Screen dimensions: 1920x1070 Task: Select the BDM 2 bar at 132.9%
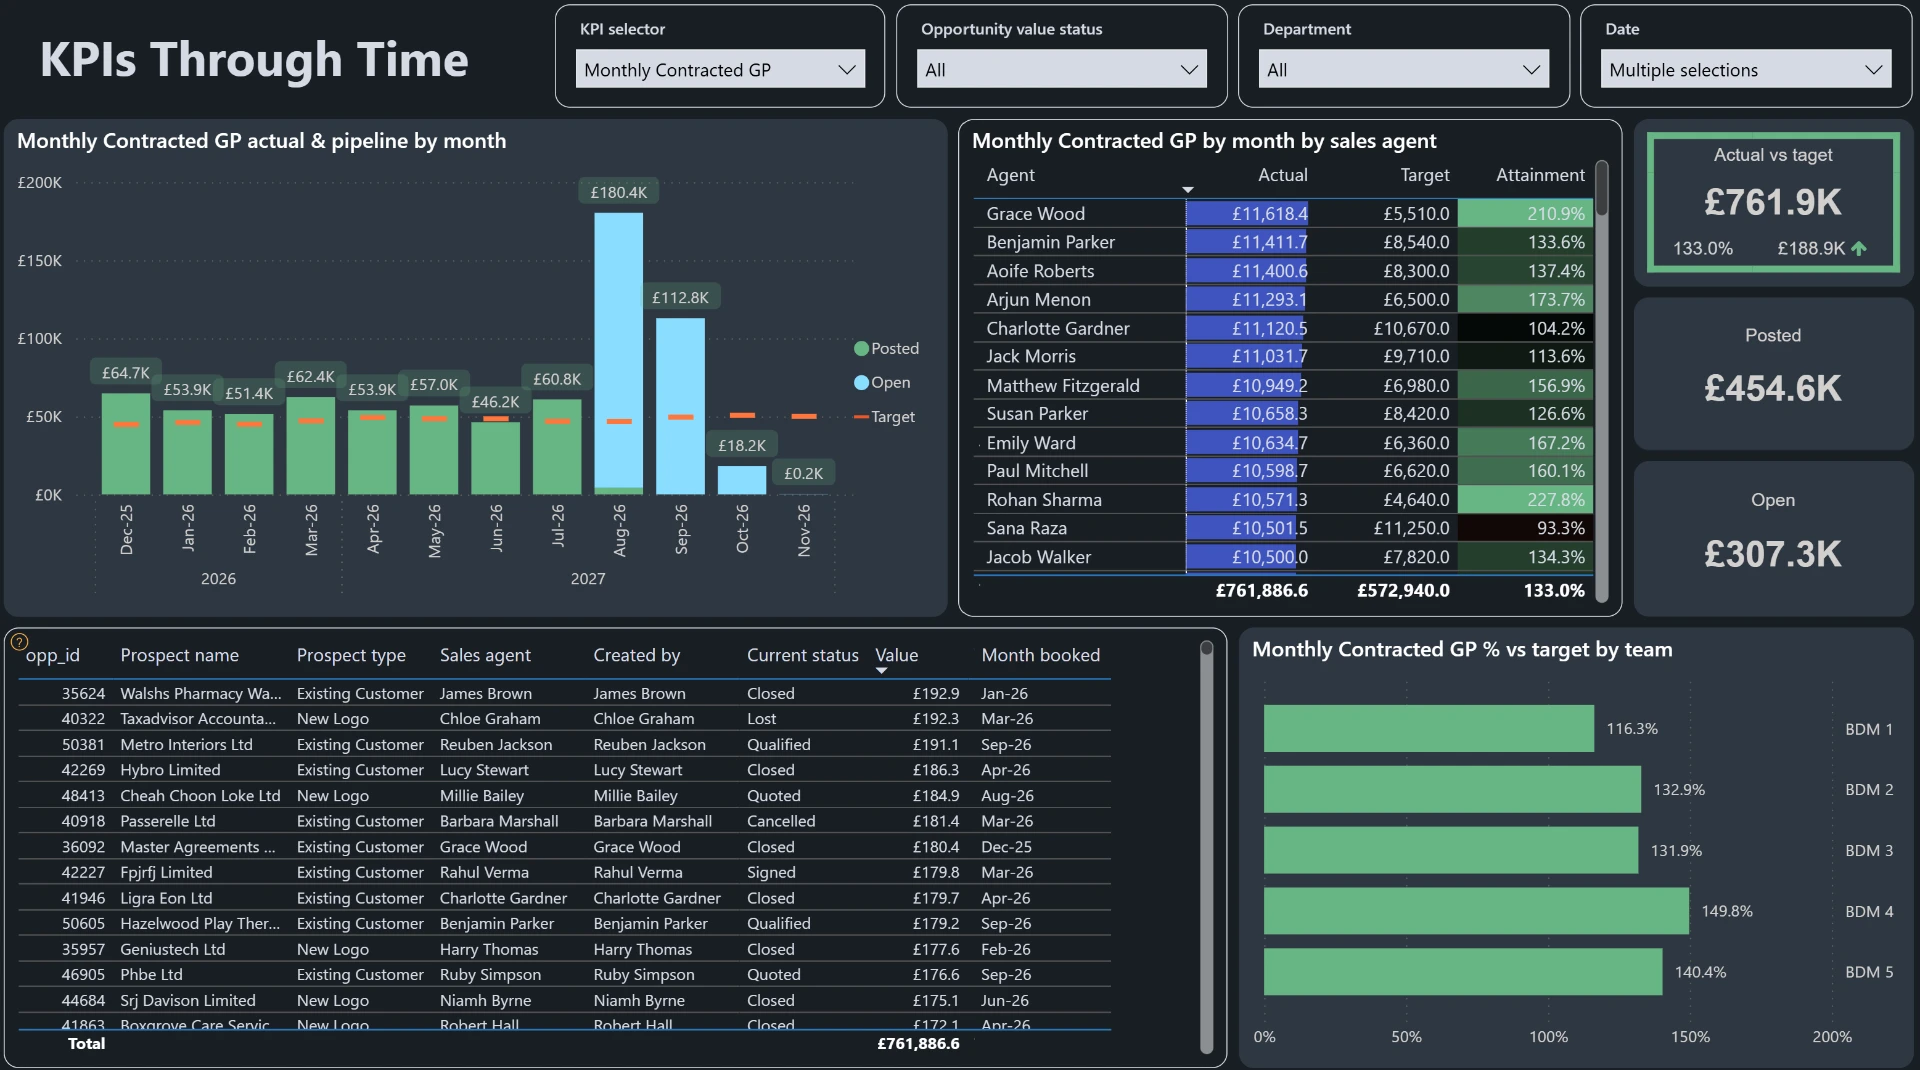1452,790
